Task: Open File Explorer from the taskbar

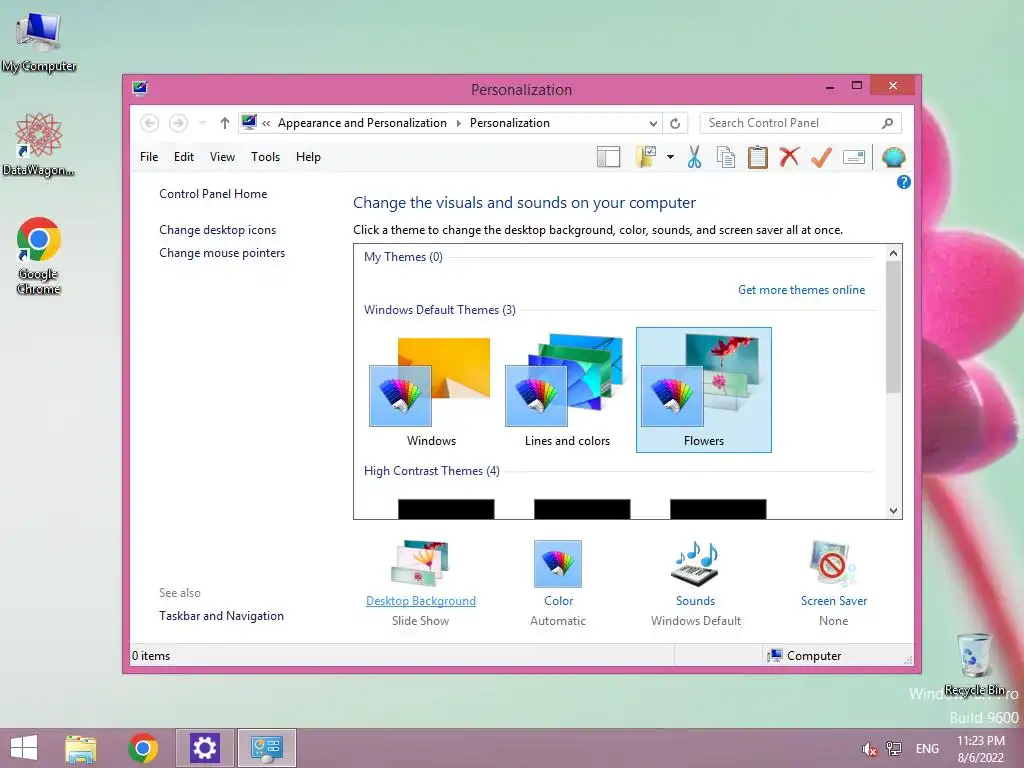Action: point(80,748)
